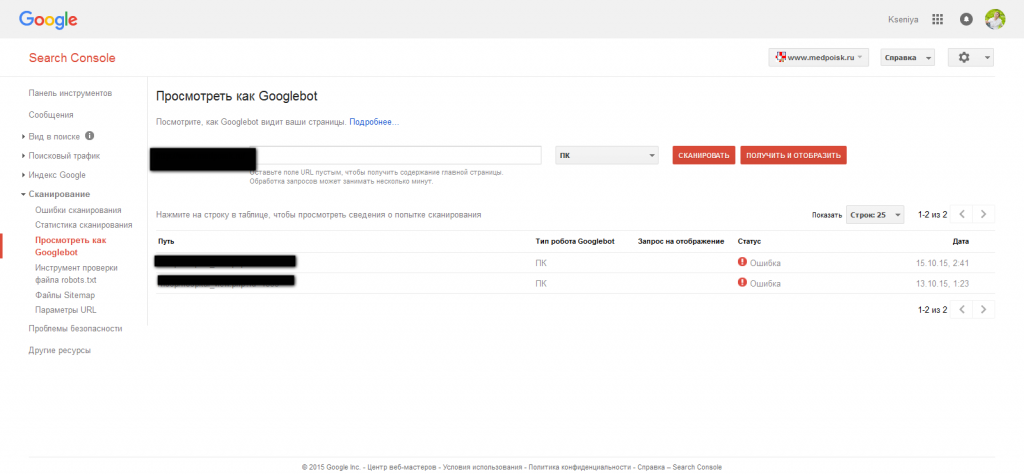This screenshot has height=474, width=1024.
Task: Click the Search Console title link
Action: click(72, 58)
